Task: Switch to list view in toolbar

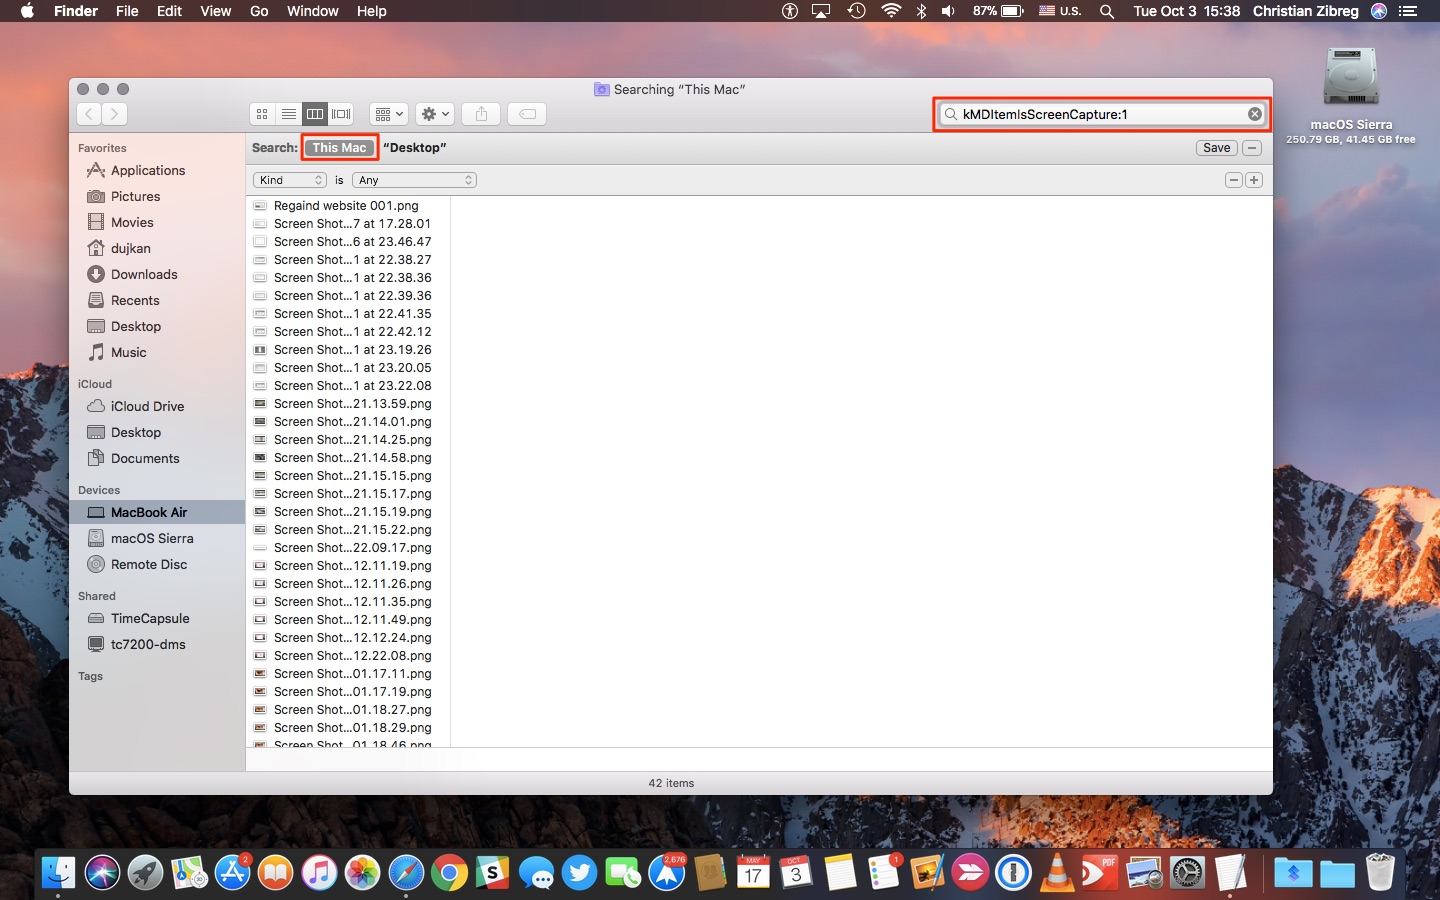Action: pos(288,114)
